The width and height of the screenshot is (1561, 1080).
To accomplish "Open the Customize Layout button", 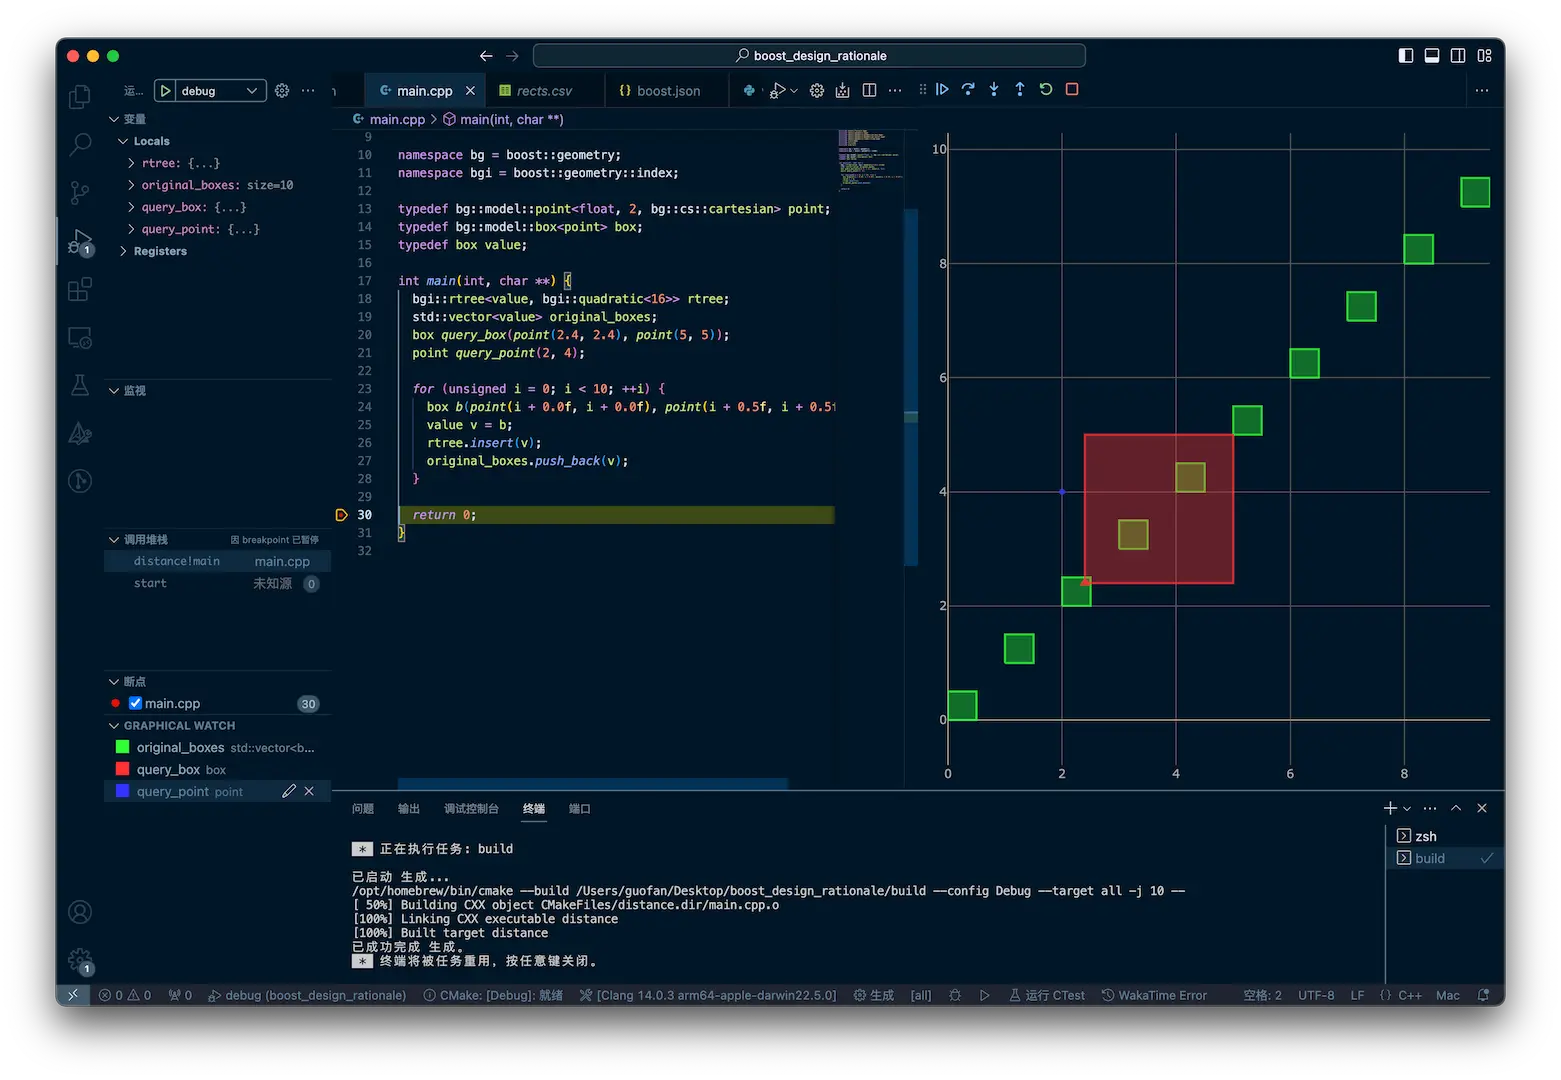I will (1484, 56).
